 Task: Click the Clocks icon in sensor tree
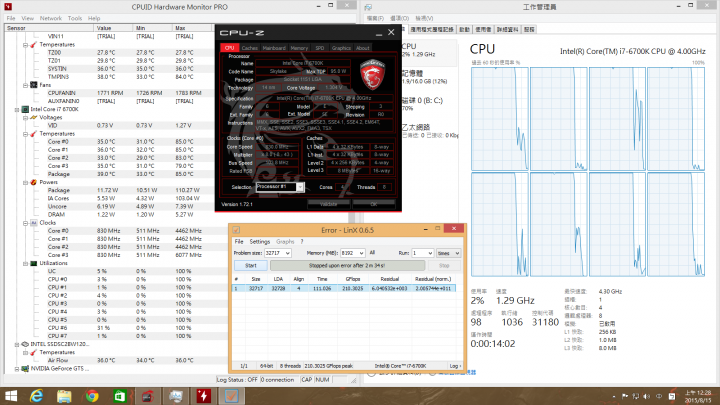(34, 223)
